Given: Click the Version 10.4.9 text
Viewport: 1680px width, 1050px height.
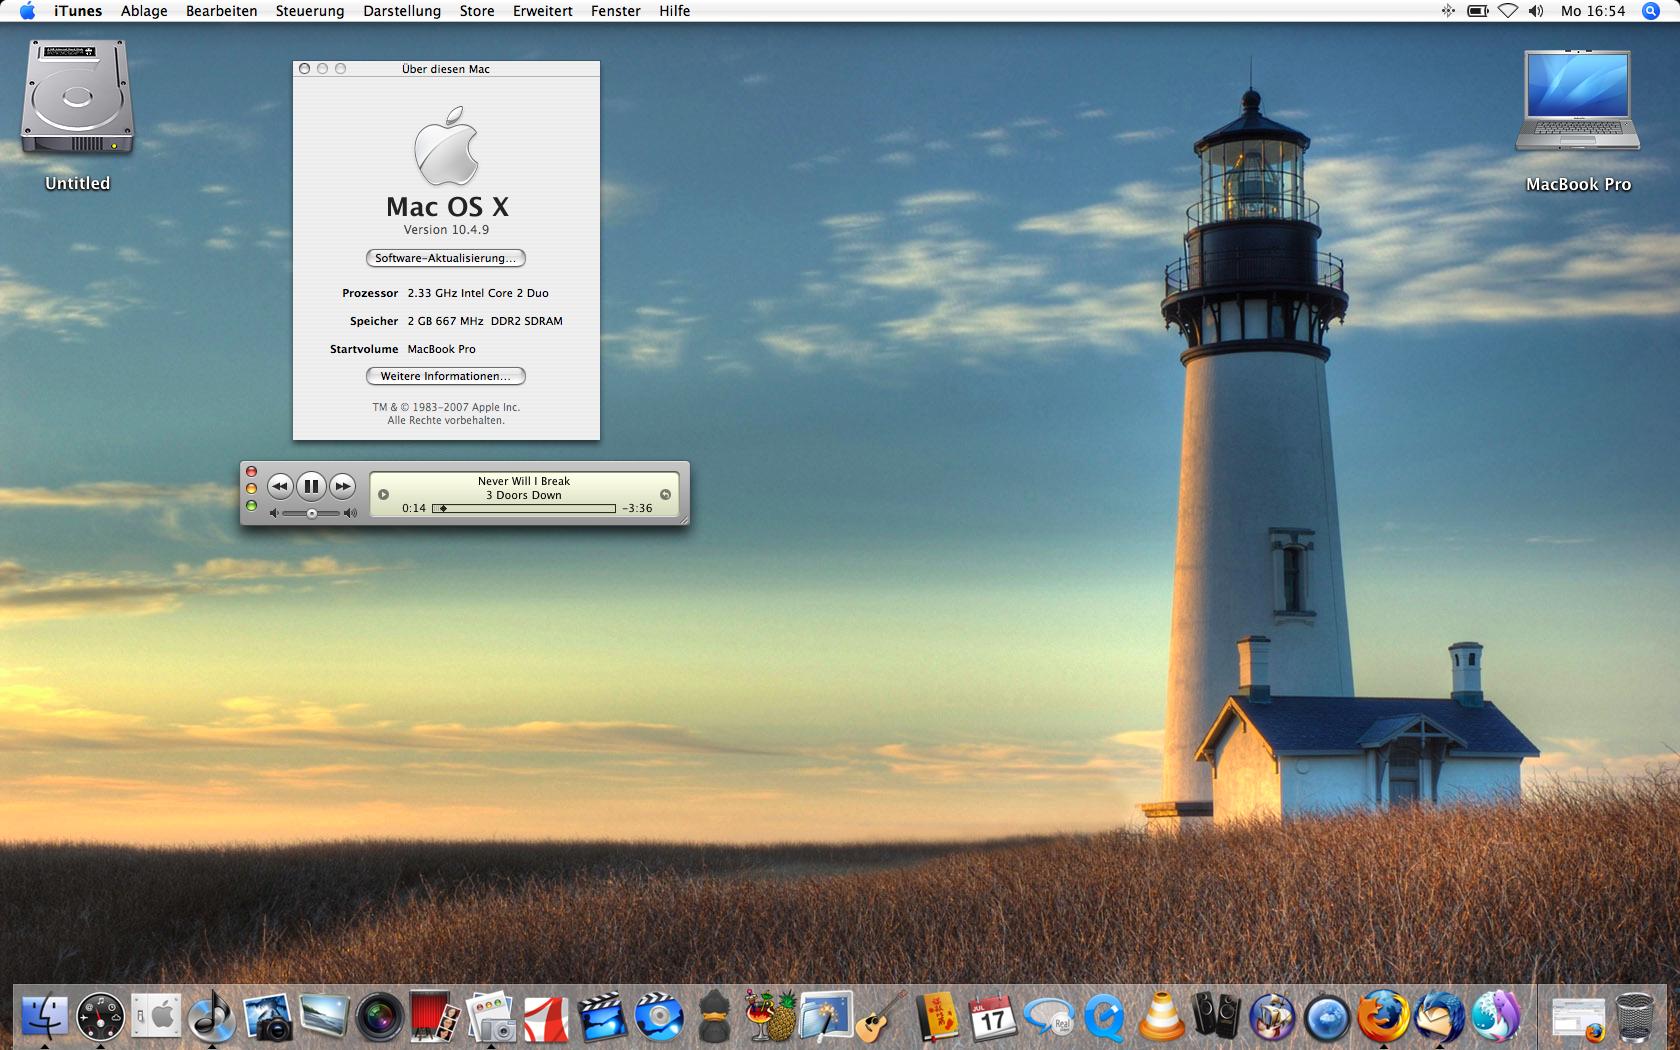Looking at the screenshot, I should click(x=446, y=230).
